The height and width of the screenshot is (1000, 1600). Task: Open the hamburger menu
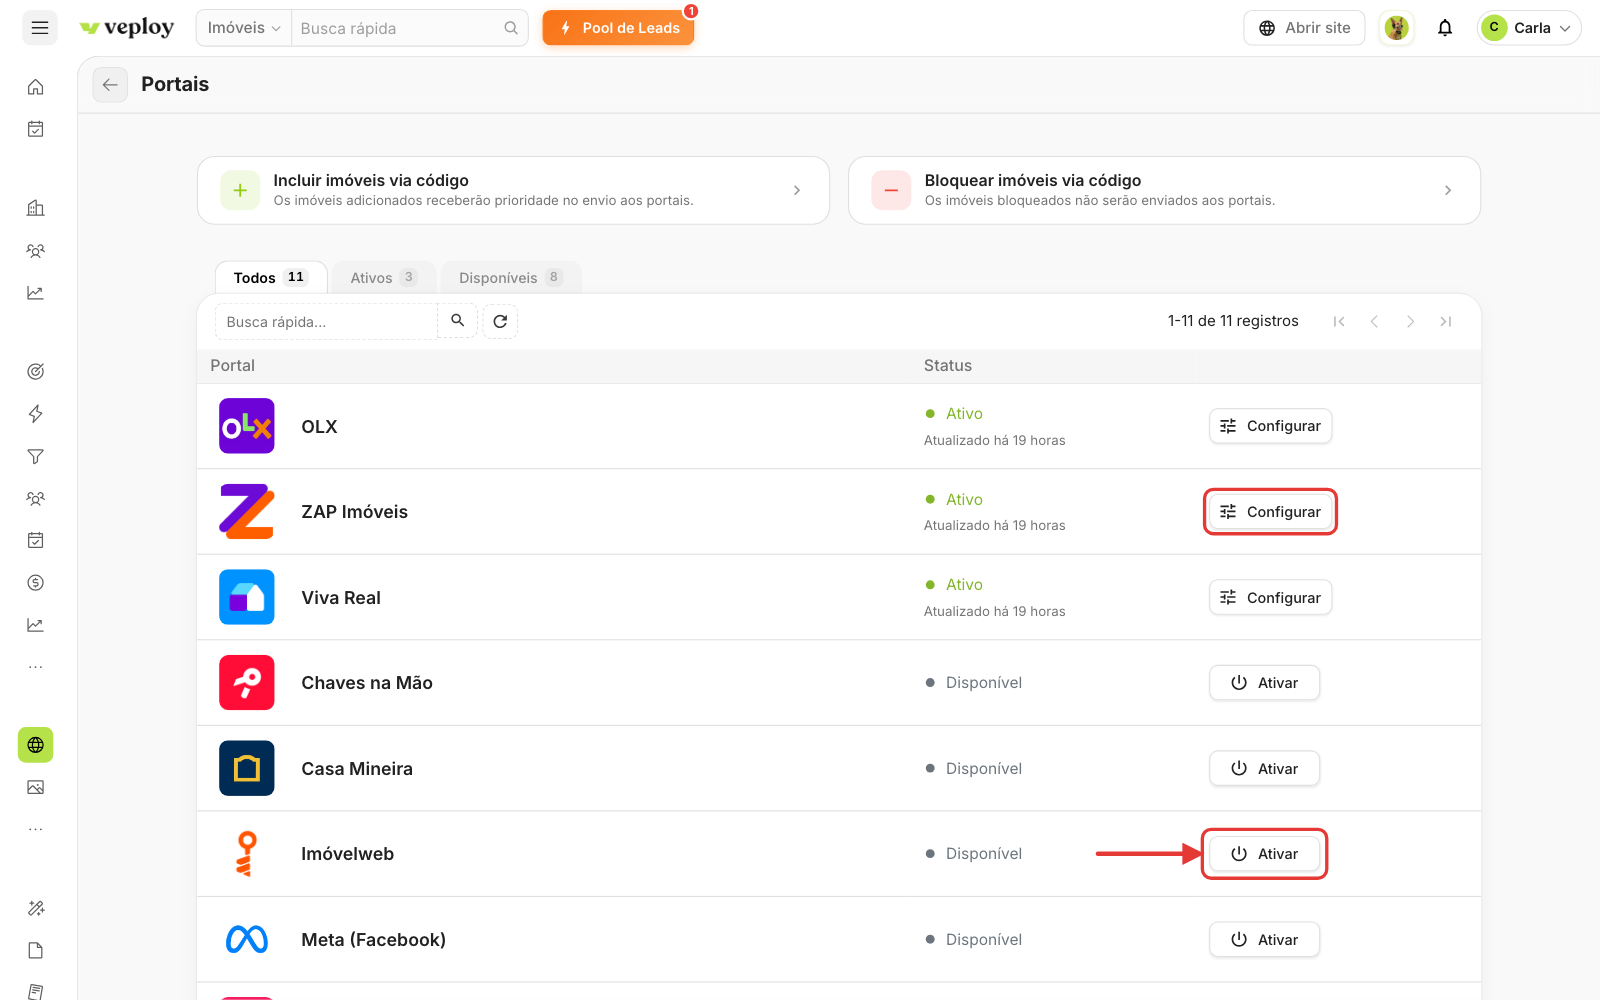click(40, 28)
